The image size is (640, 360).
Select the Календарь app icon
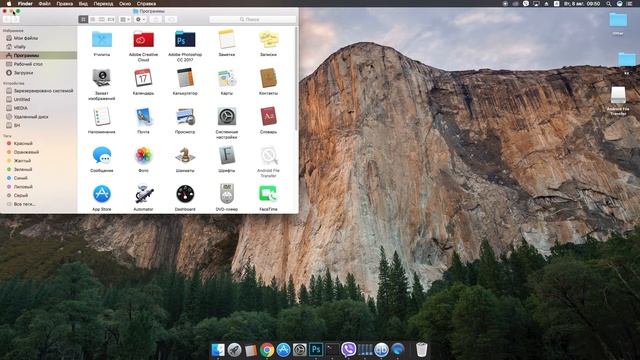click(x=143, y=78)
